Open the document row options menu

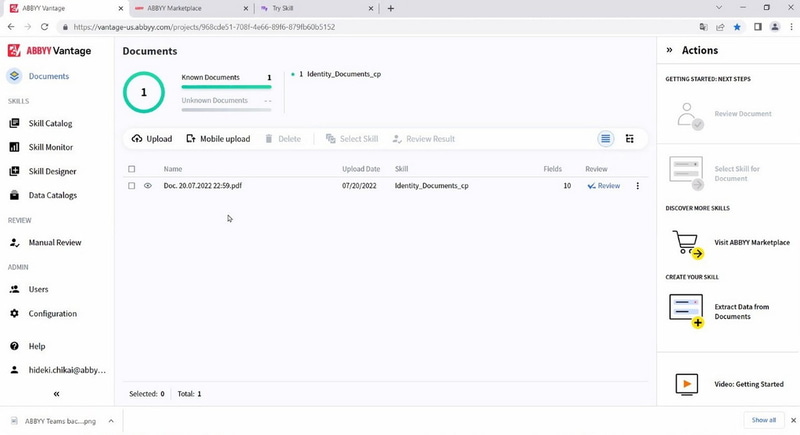click(x=637, y=186)
